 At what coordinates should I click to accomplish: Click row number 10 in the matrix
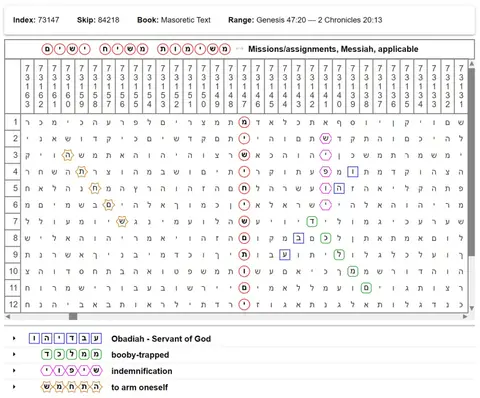13,271
